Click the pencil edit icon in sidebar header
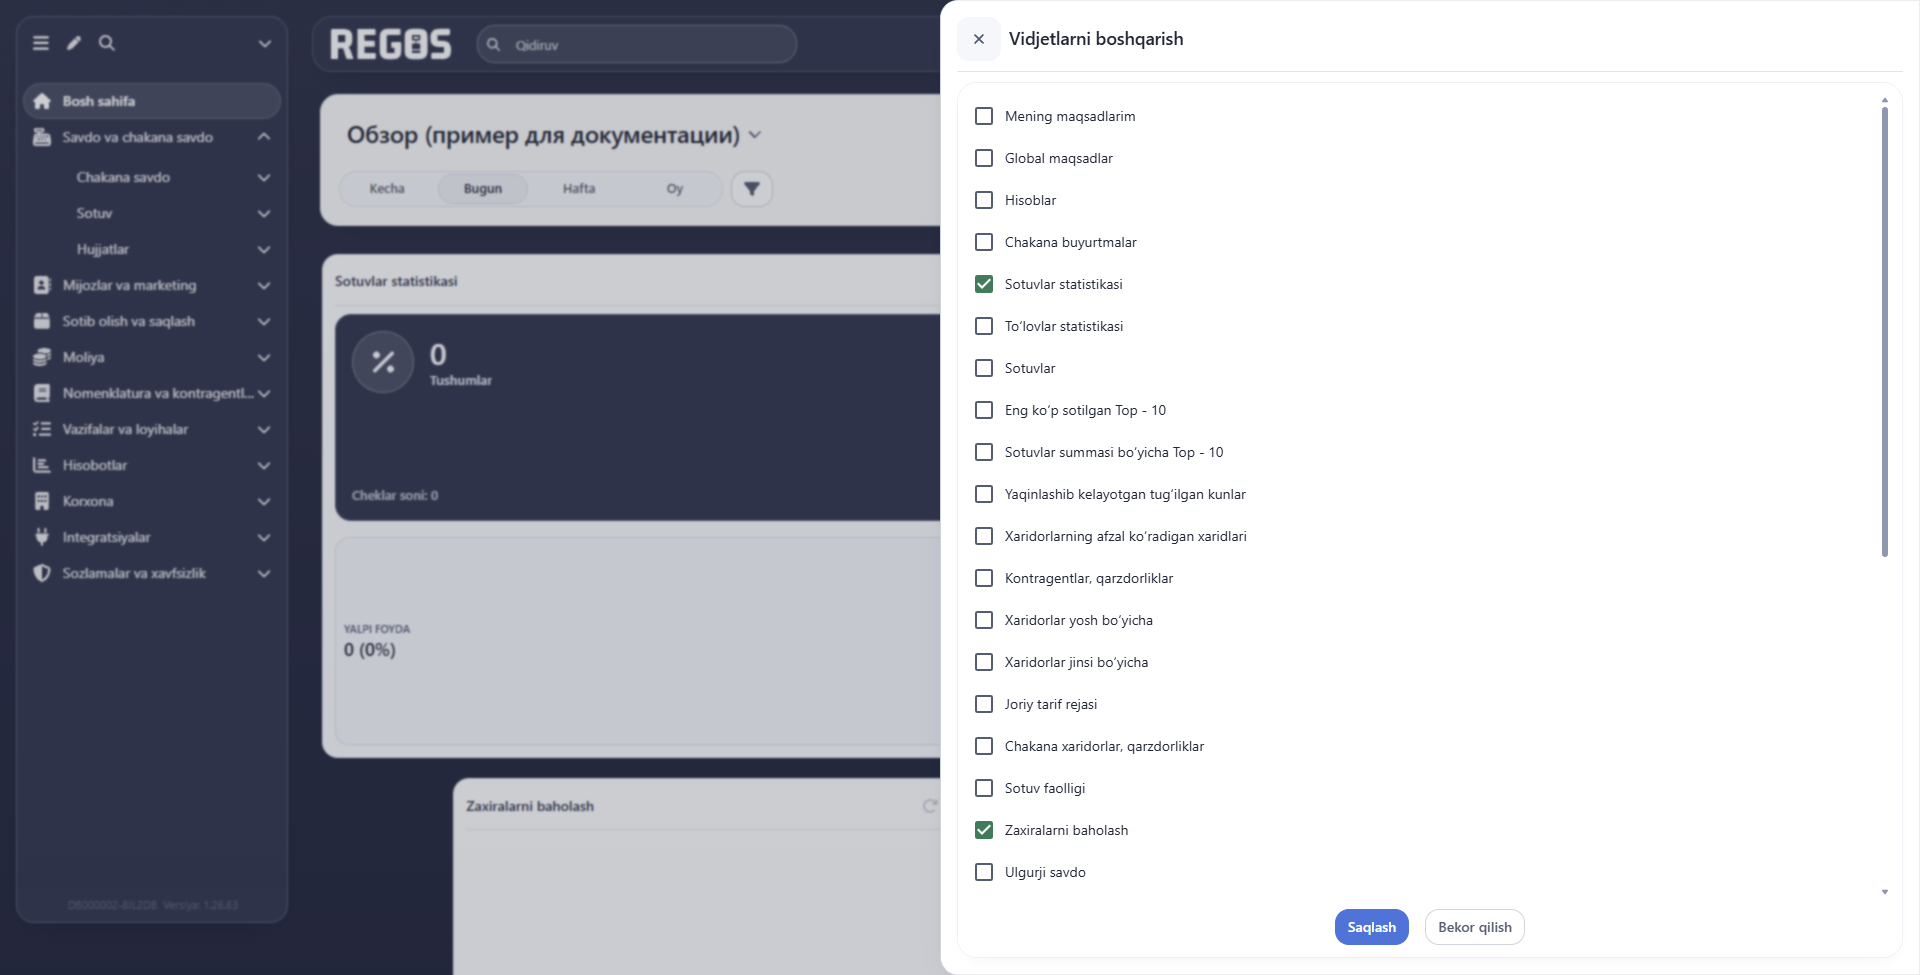Screen dimensions: 1920x975 pyautogui.click(x=74, y=43)
